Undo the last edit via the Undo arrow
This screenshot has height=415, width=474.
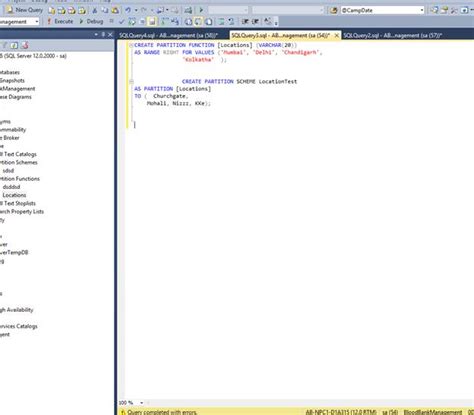click(128, 10)
